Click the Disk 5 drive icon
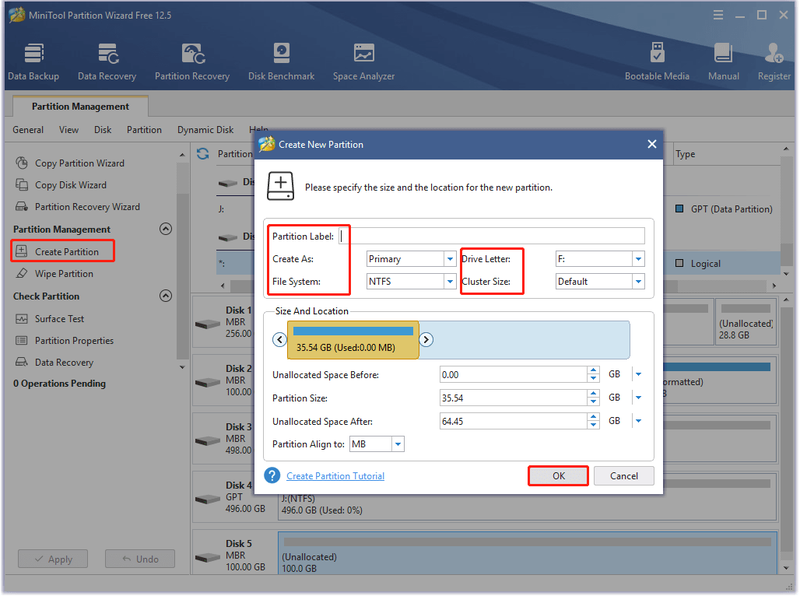The width and height of the screenshot is (800, 596). 208,557
